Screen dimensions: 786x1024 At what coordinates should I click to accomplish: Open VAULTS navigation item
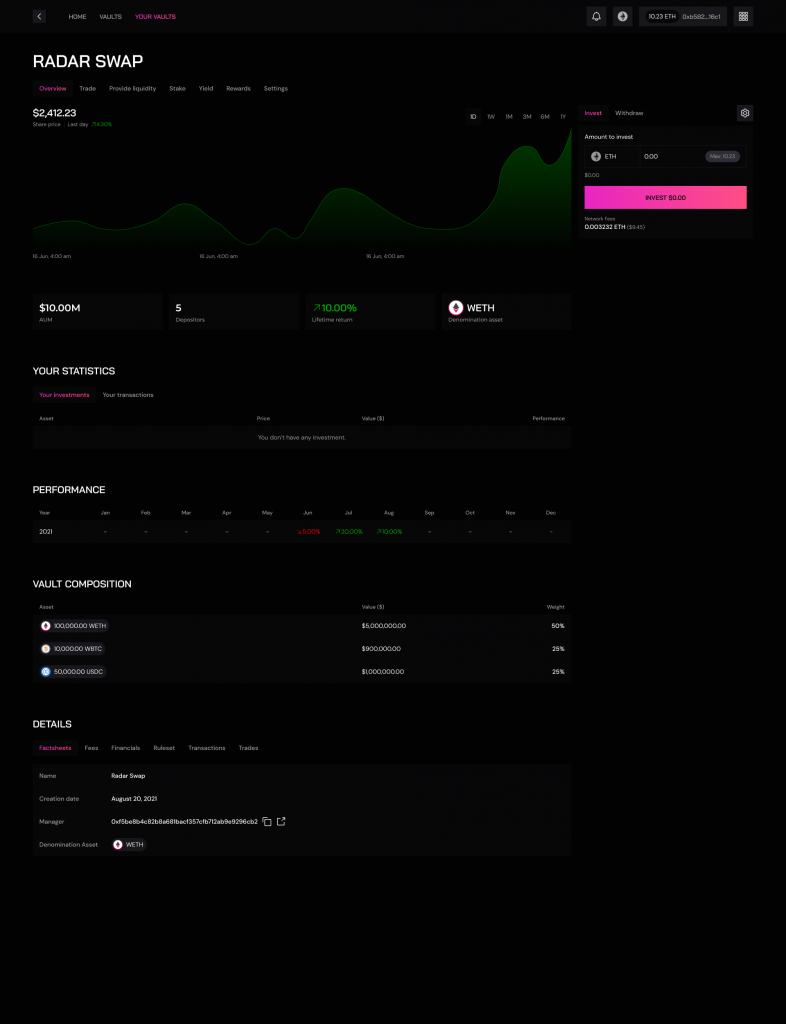pyautogui.click(x=110, y=16)
